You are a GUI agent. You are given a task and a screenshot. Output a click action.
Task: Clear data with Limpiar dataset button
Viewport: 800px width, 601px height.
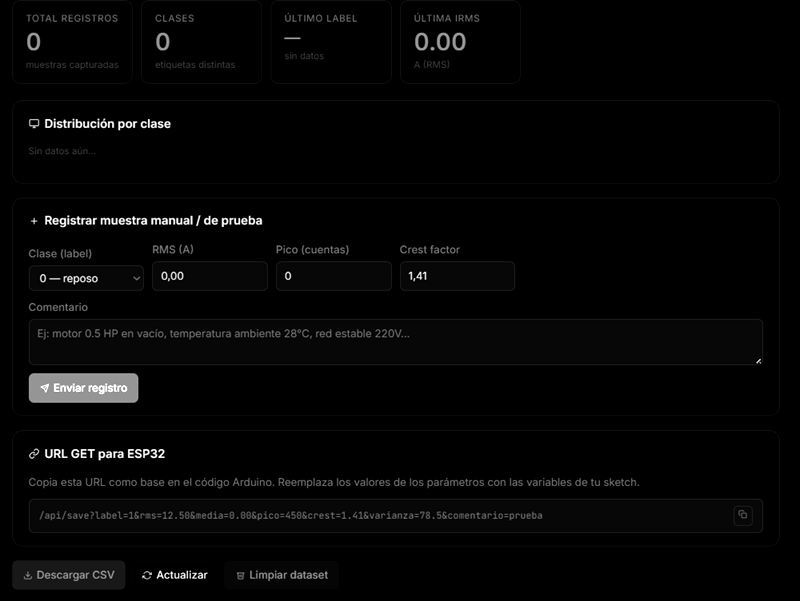282,575
